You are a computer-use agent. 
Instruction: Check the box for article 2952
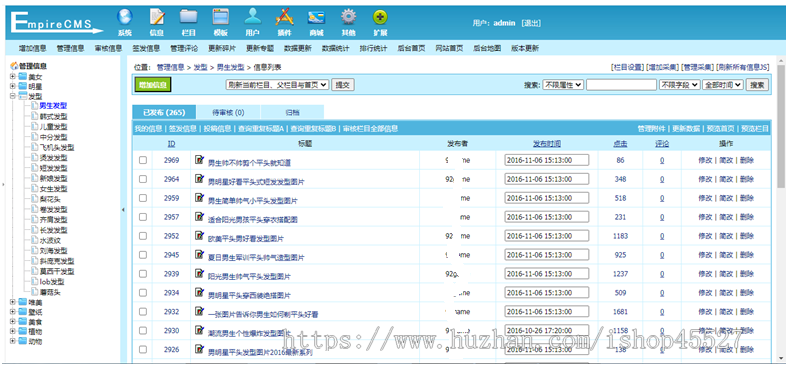pos(143,236)
